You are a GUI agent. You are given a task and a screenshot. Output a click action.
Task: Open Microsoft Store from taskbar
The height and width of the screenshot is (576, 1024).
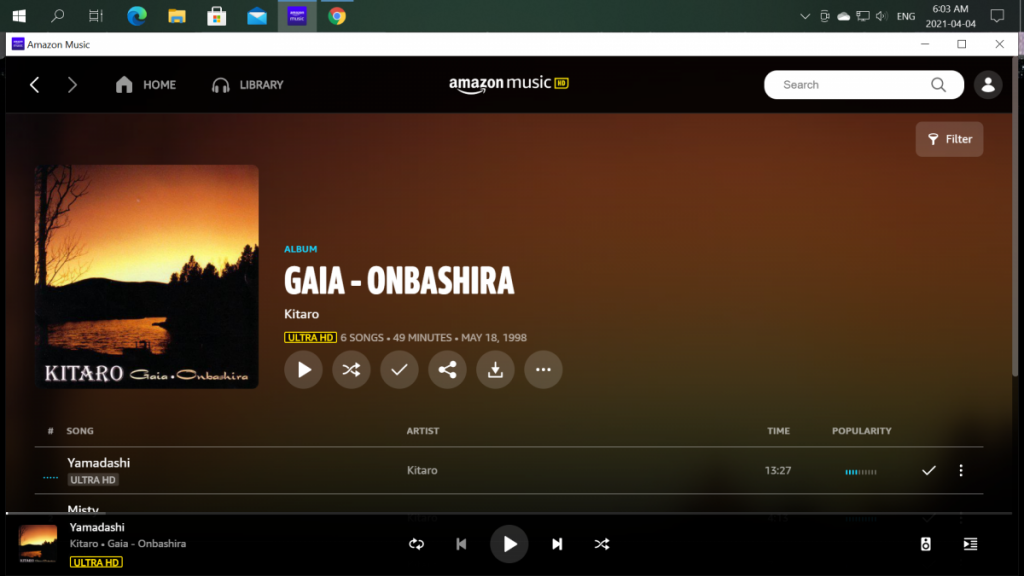tap(217, 16)
